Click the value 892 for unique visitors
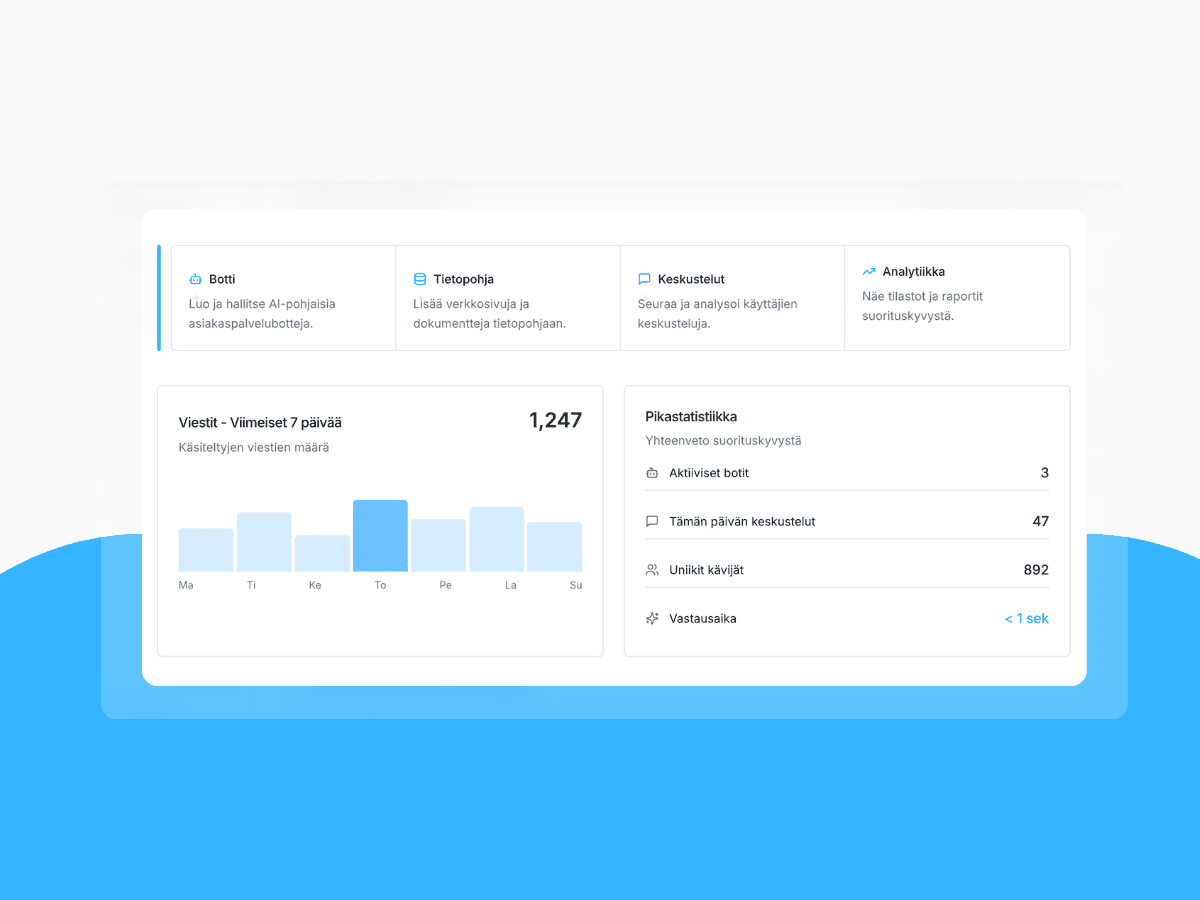The height and width of the screenshot is (900, 1200). 1036,570
